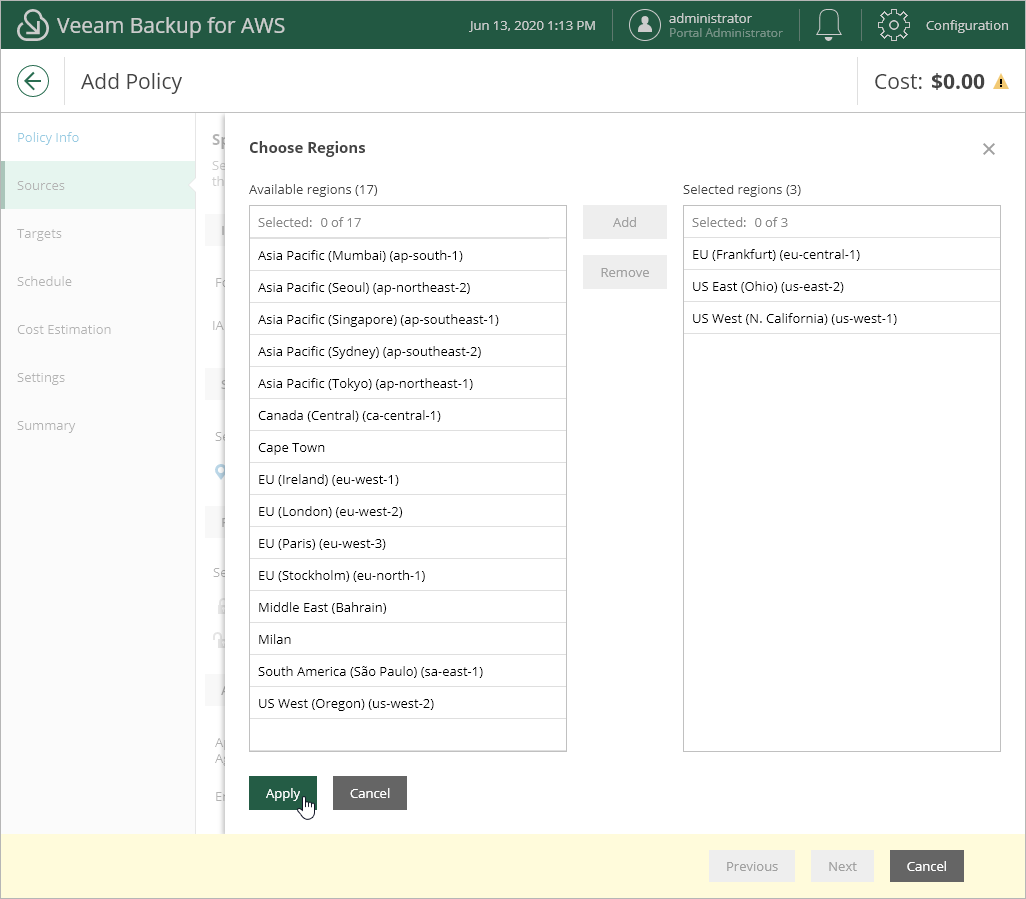Click the cost warning triangle icon
Screen dimensions: 1026x899
pos(1000,82)
